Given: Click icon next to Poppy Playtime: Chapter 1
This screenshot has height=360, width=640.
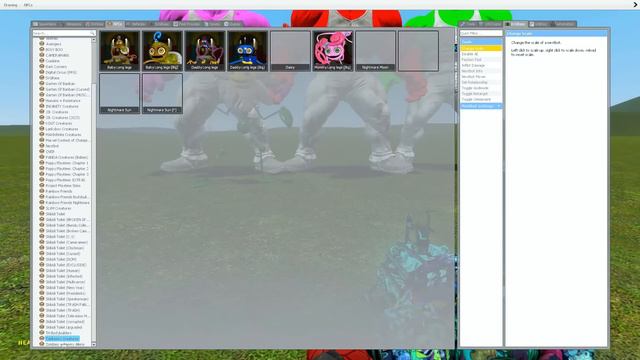Looking at the screenshot, I should click(x=42, y=162).
